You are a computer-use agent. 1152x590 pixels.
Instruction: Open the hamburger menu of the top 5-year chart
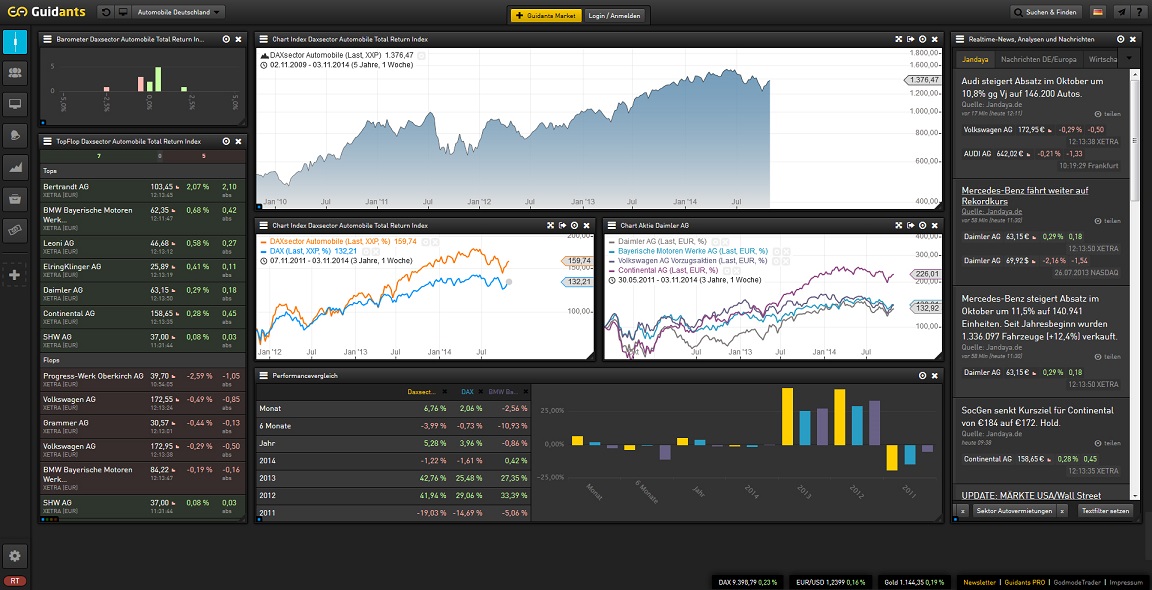point(264,39)
